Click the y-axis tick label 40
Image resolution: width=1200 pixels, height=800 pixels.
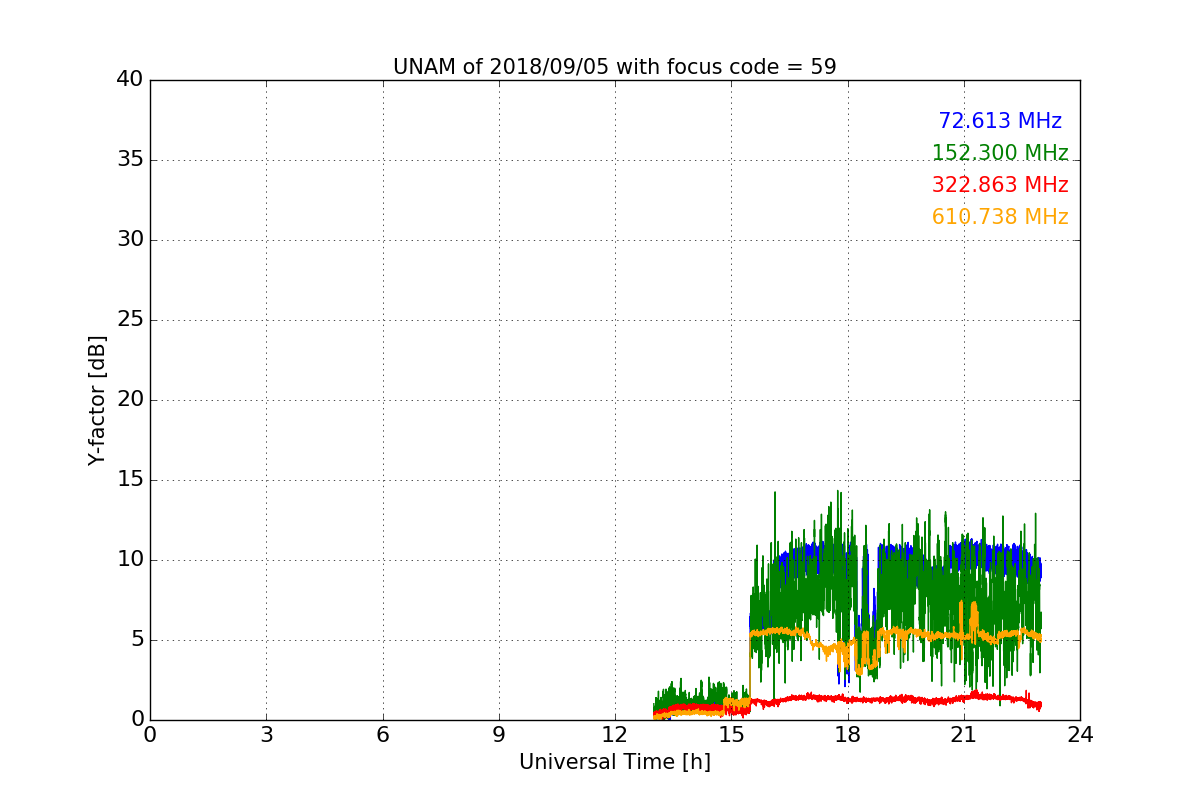pos(129,79)
